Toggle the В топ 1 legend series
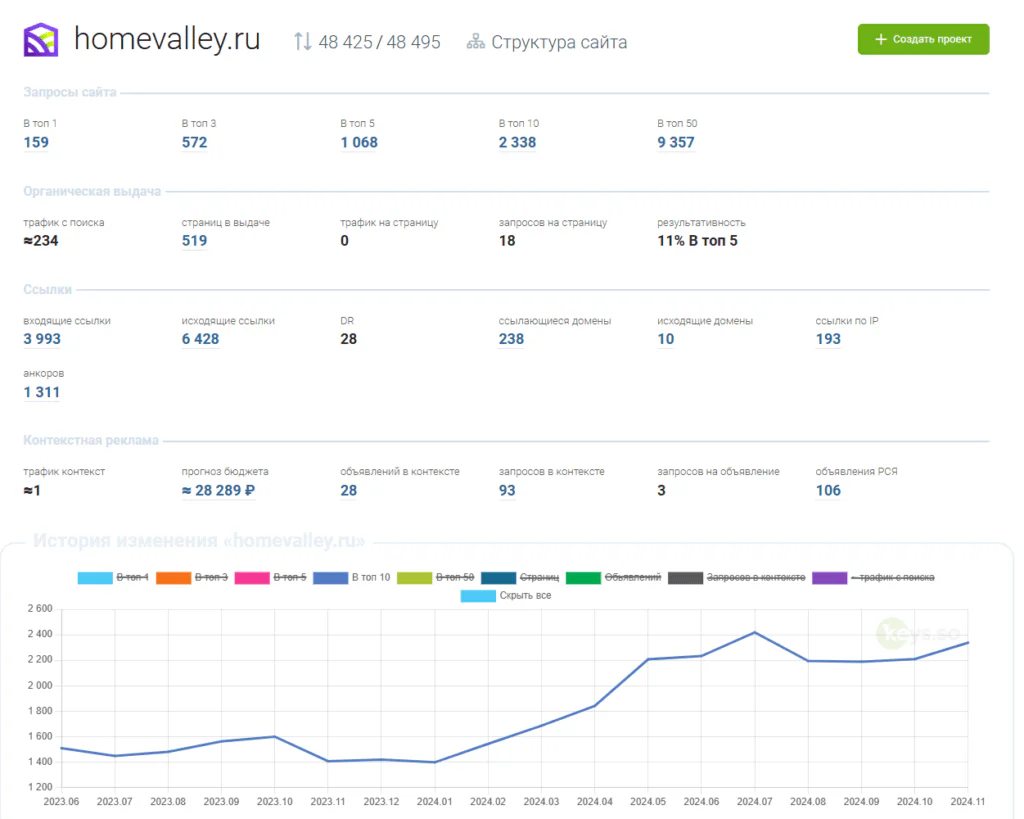This screenshot has height=819, width=1024. click(113, 577)
